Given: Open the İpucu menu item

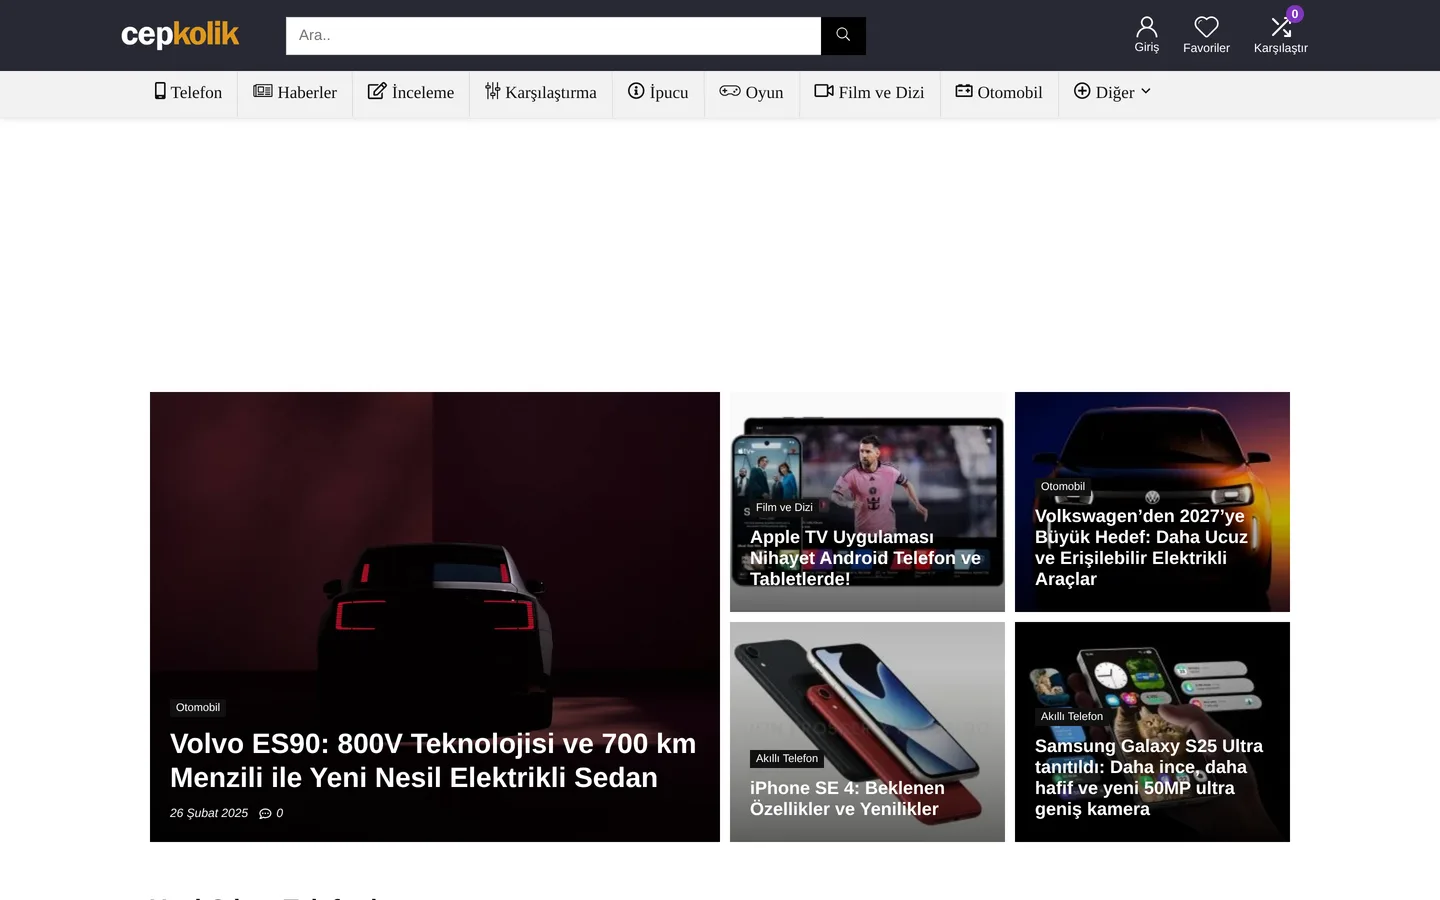Looking at the screenshot, I should pos(658,92).
